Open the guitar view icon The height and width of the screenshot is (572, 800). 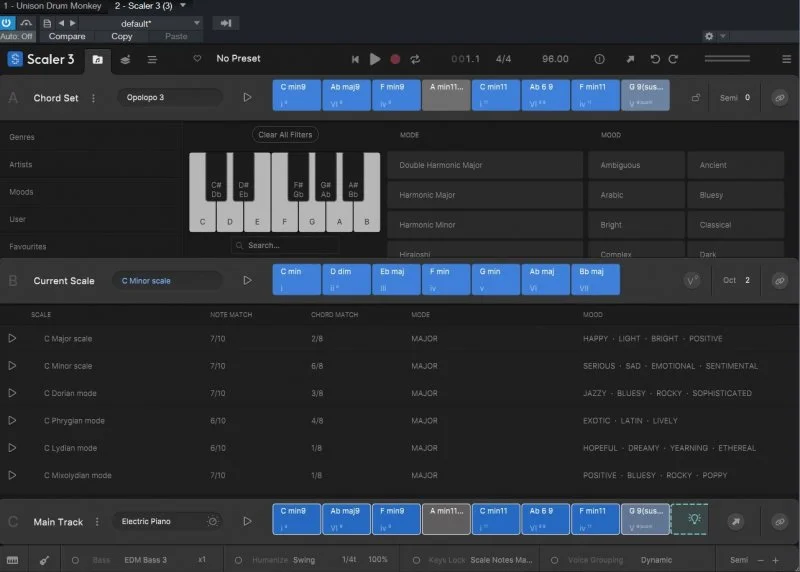(x=44, y=560)
